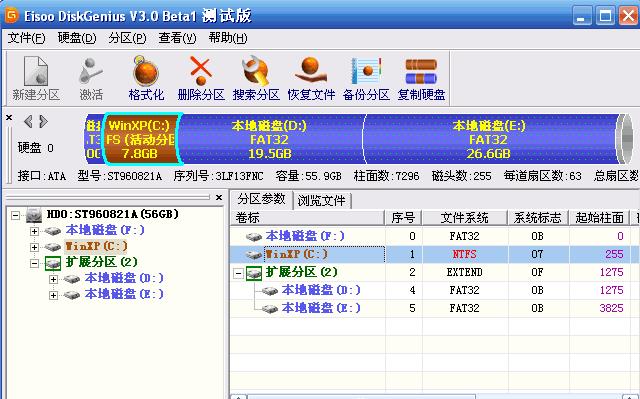This screenshot has height=399, width=640.
Task: Click the 型号:ST960821A disk info text
Action: click(x=120, y=176)
